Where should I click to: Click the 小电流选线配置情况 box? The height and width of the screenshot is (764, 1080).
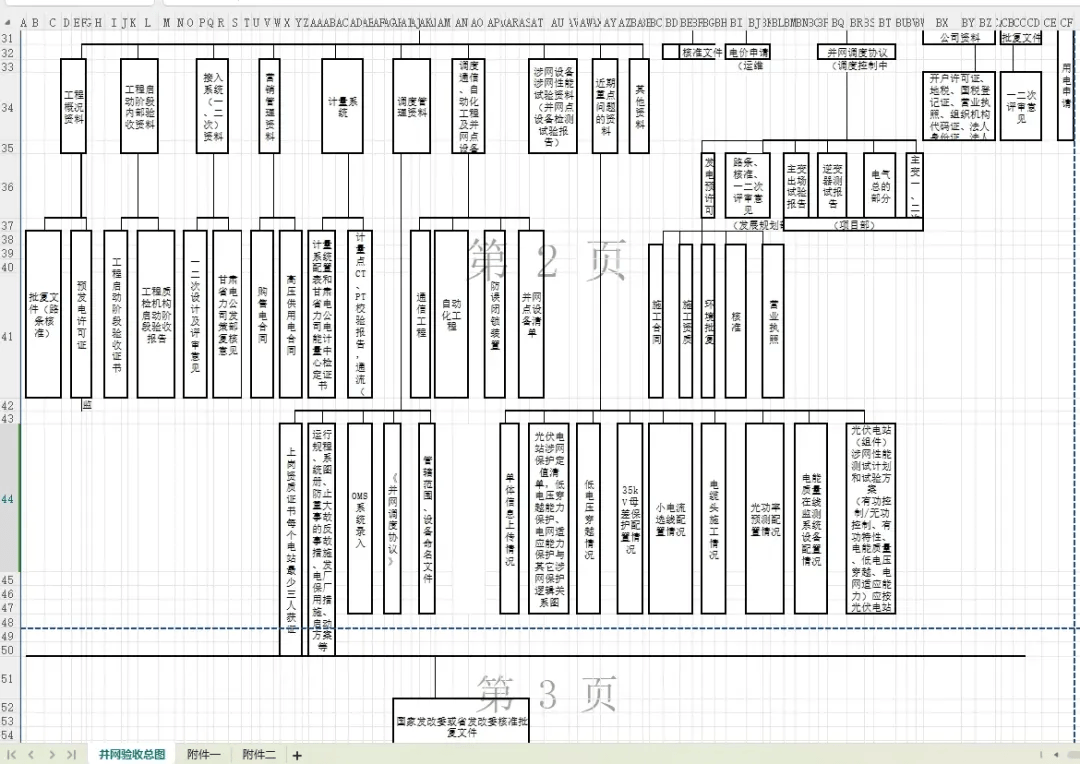pyautogui.click(x=670, y=518)
